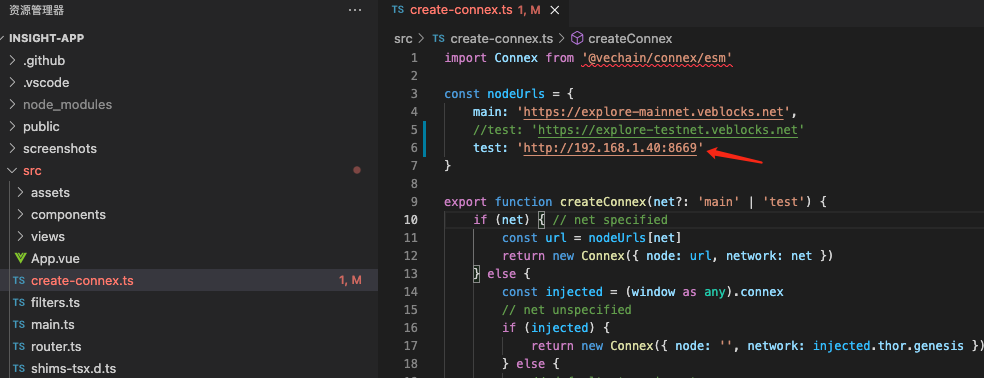Click line number 10 in the gutter
This screenshot has width=984, height=378.
[410, 220]
